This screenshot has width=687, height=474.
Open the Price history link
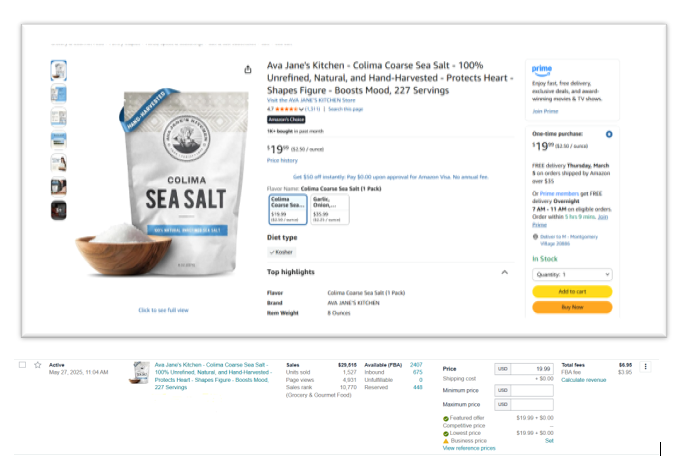(x=281, y=160)
